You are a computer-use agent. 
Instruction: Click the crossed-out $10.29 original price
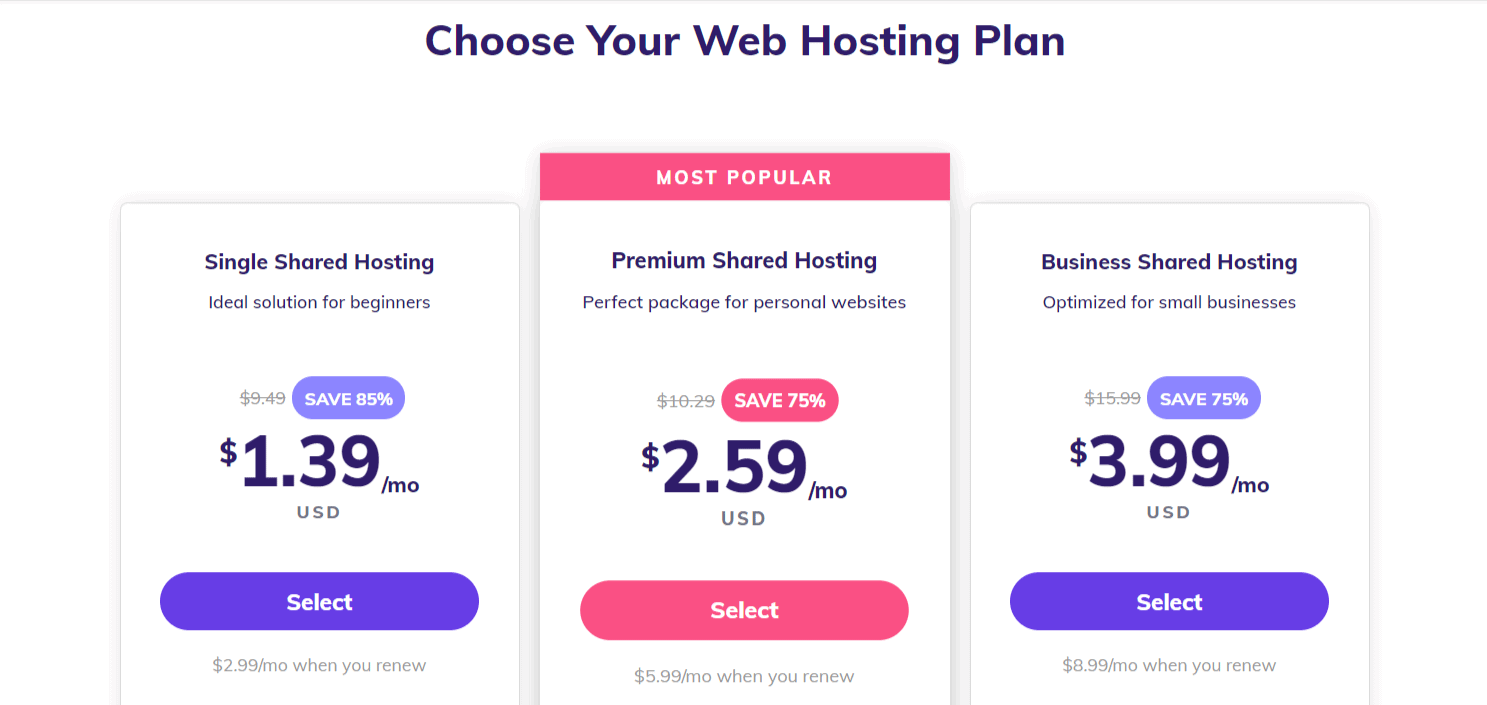coord(686,401)
